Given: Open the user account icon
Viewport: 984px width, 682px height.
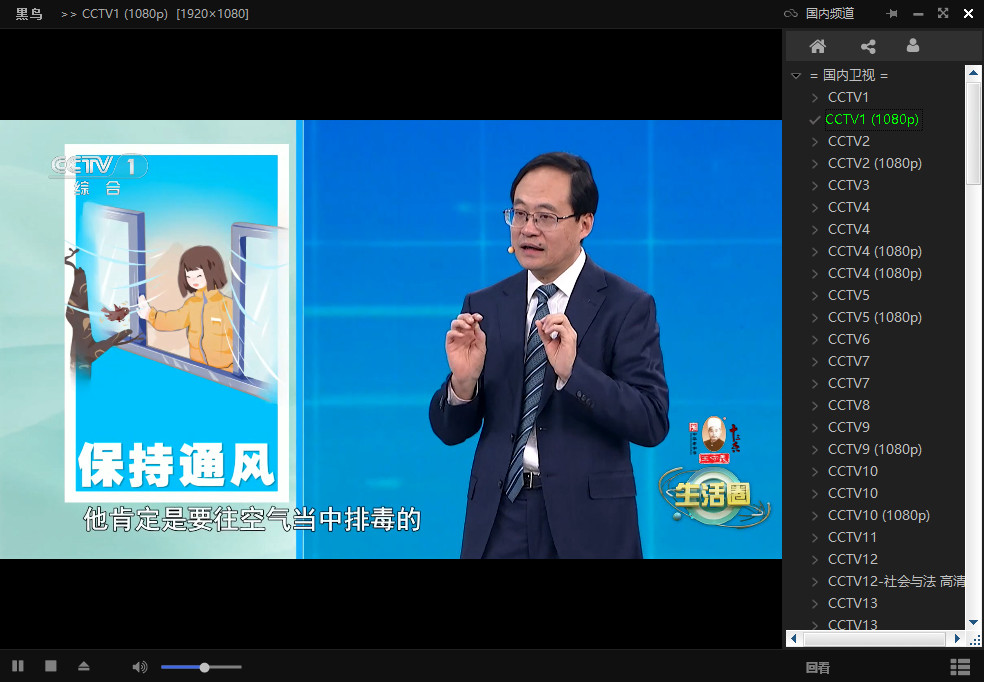Looking at the screenshot, I should pyautogui.click(x=913, y=45).
